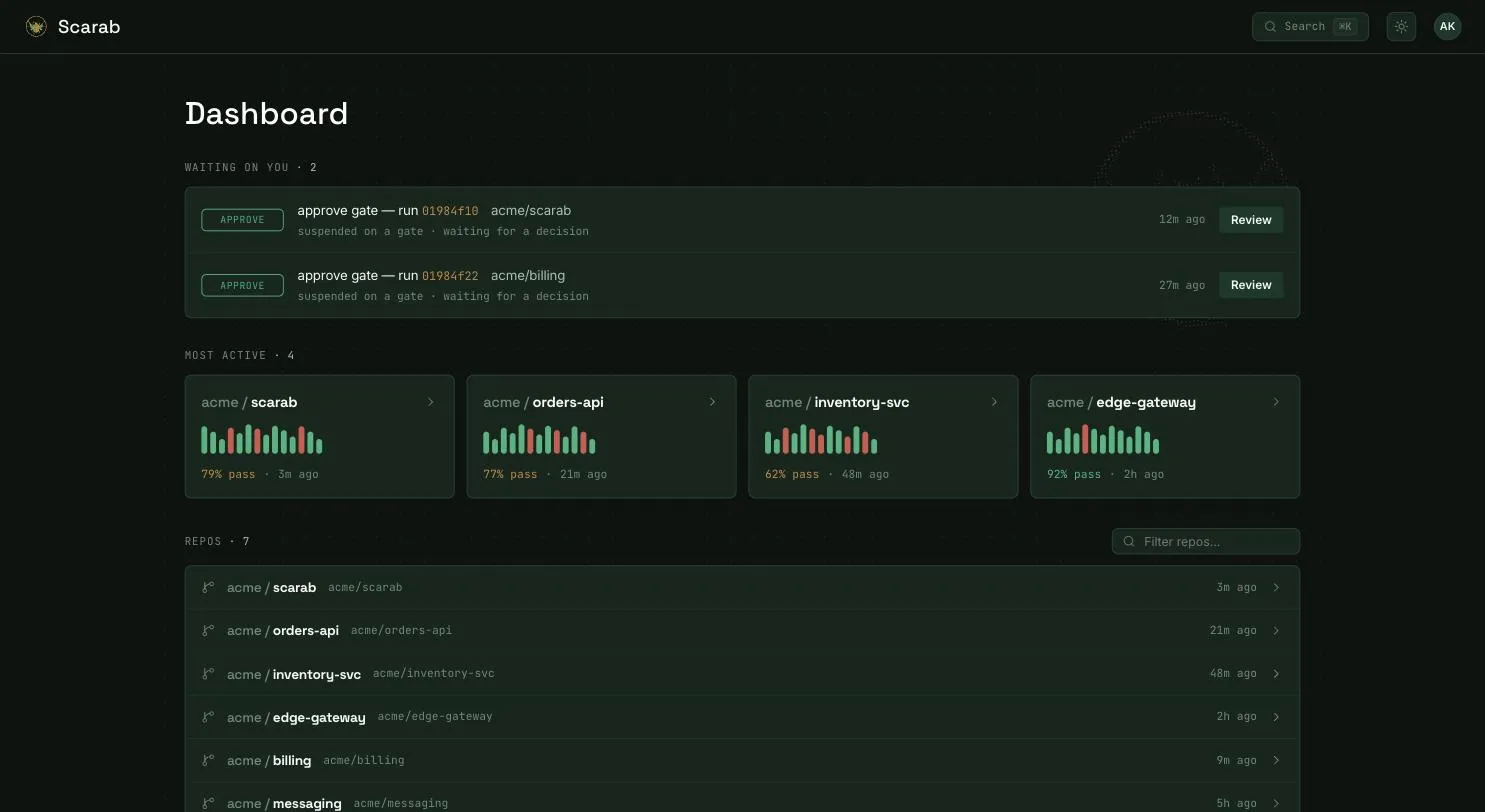Click branch icon in acme/scarab repo row
Viewport: 1485px width, 812px height.
pyautogui.click(x=208, y=587)
